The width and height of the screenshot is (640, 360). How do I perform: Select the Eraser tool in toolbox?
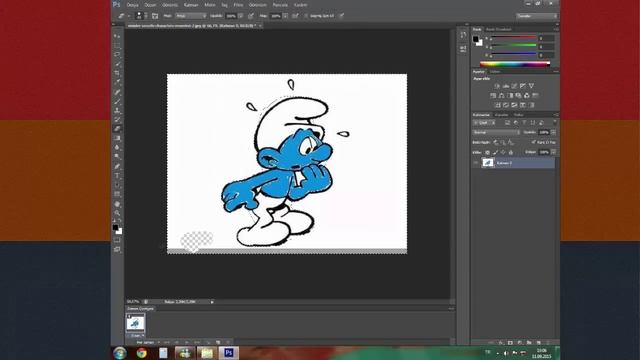point(117,129)
